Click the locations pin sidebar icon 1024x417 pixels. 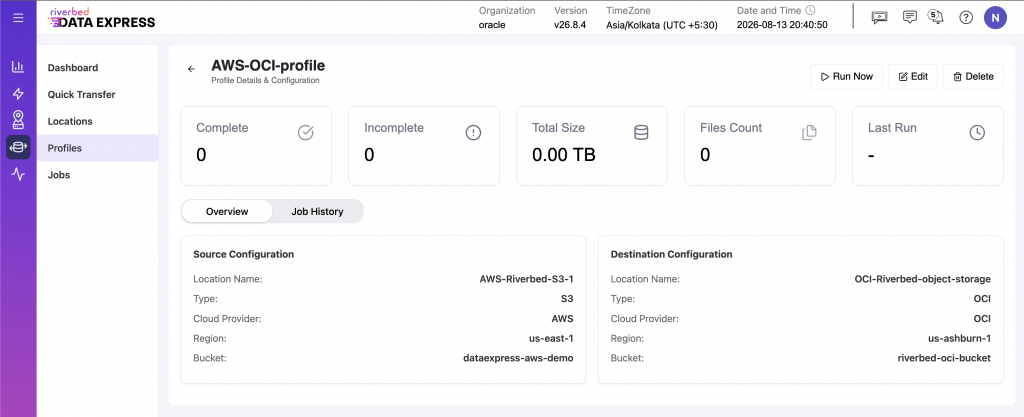18,120
